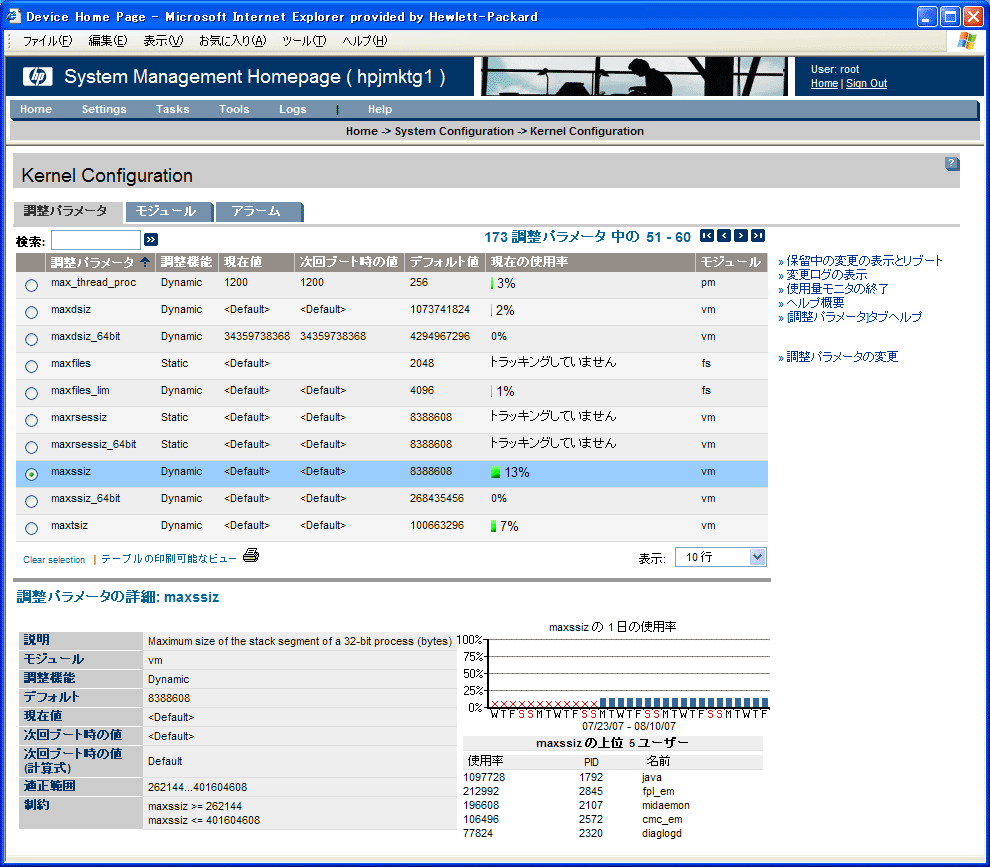Click the printer icon for printable view
990x867 pixels.
tap(251, 556)
